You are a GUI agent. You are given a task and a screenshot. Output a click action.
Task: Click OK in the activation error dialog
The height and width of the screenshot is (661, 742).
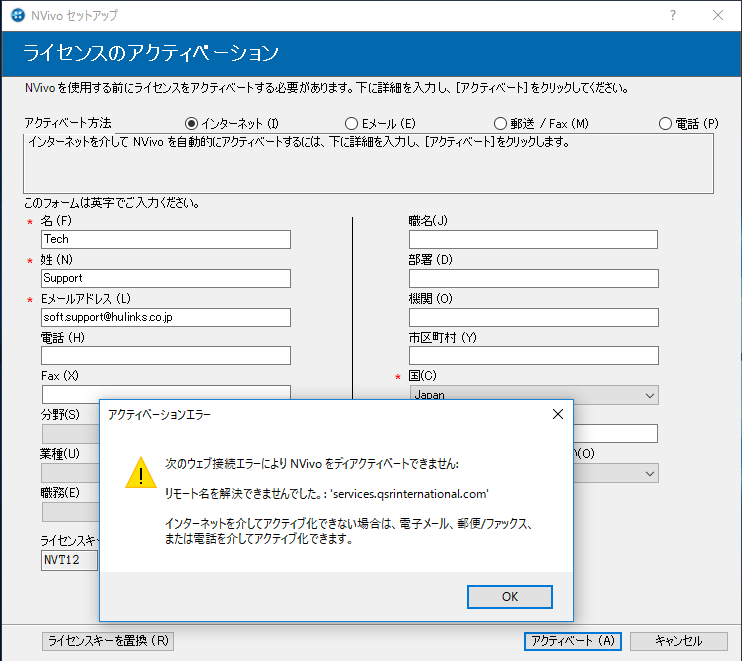click(509, 597)
